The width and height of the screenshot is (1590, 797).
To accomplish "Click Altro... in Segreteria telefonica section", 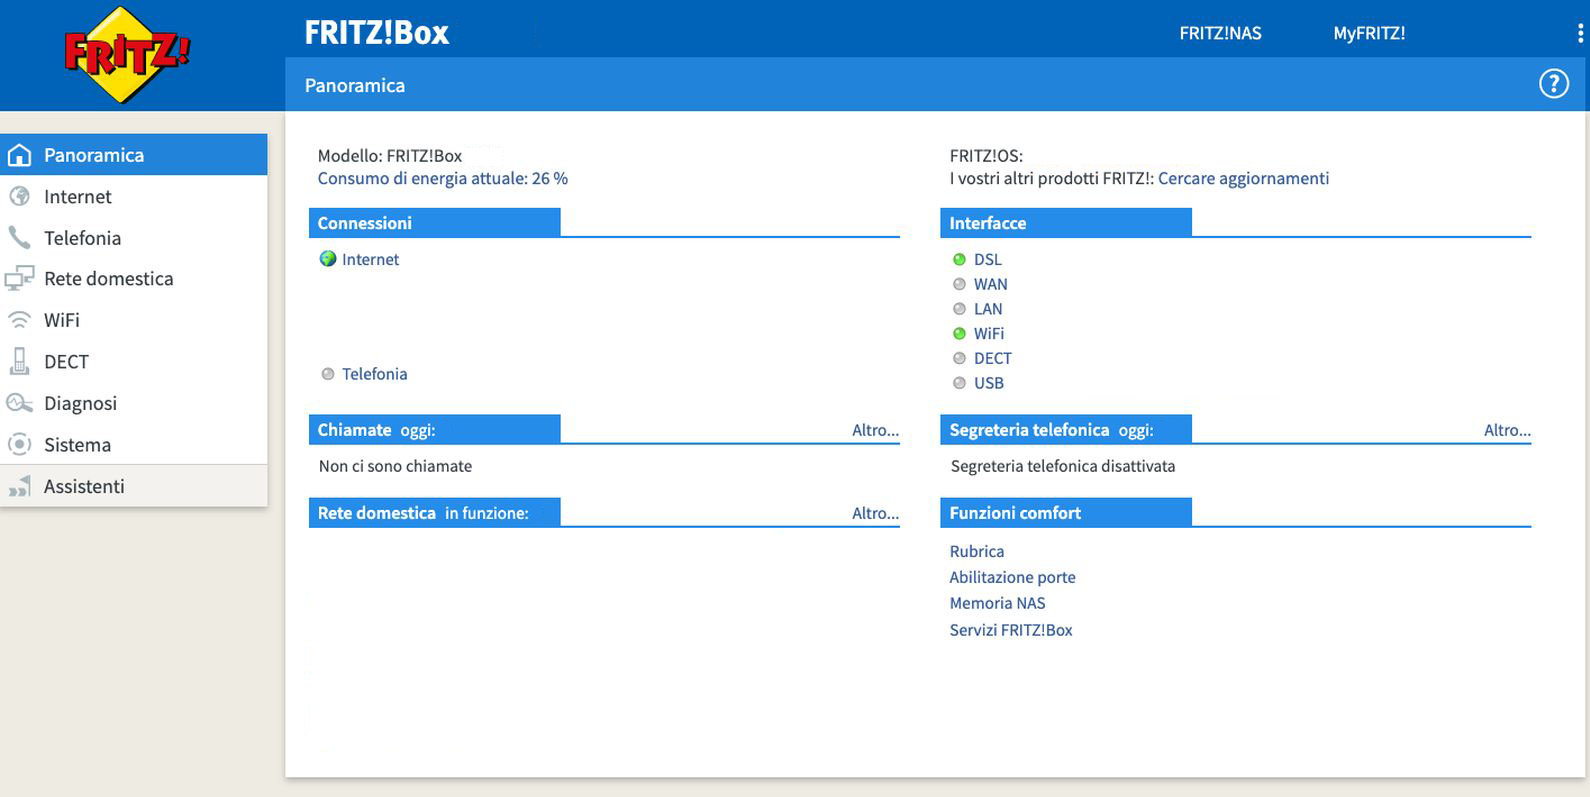I will tap(1507, 430).
